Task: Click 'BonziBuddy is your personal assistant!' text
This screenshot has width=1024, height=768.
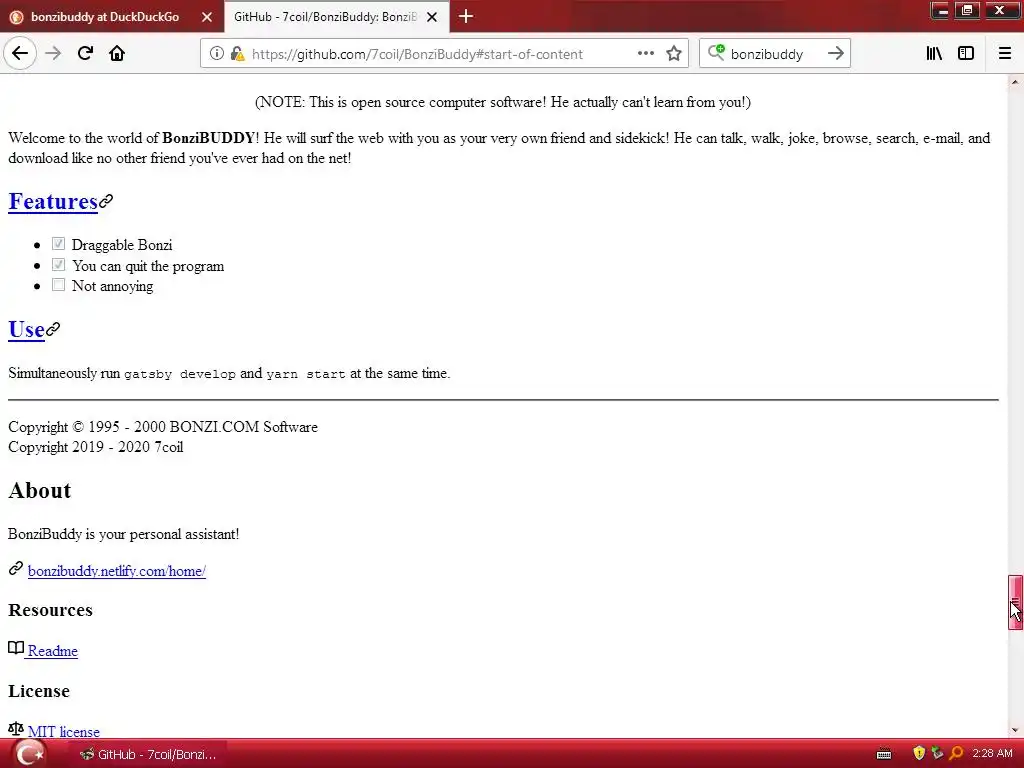Action: tap(123, 534)
